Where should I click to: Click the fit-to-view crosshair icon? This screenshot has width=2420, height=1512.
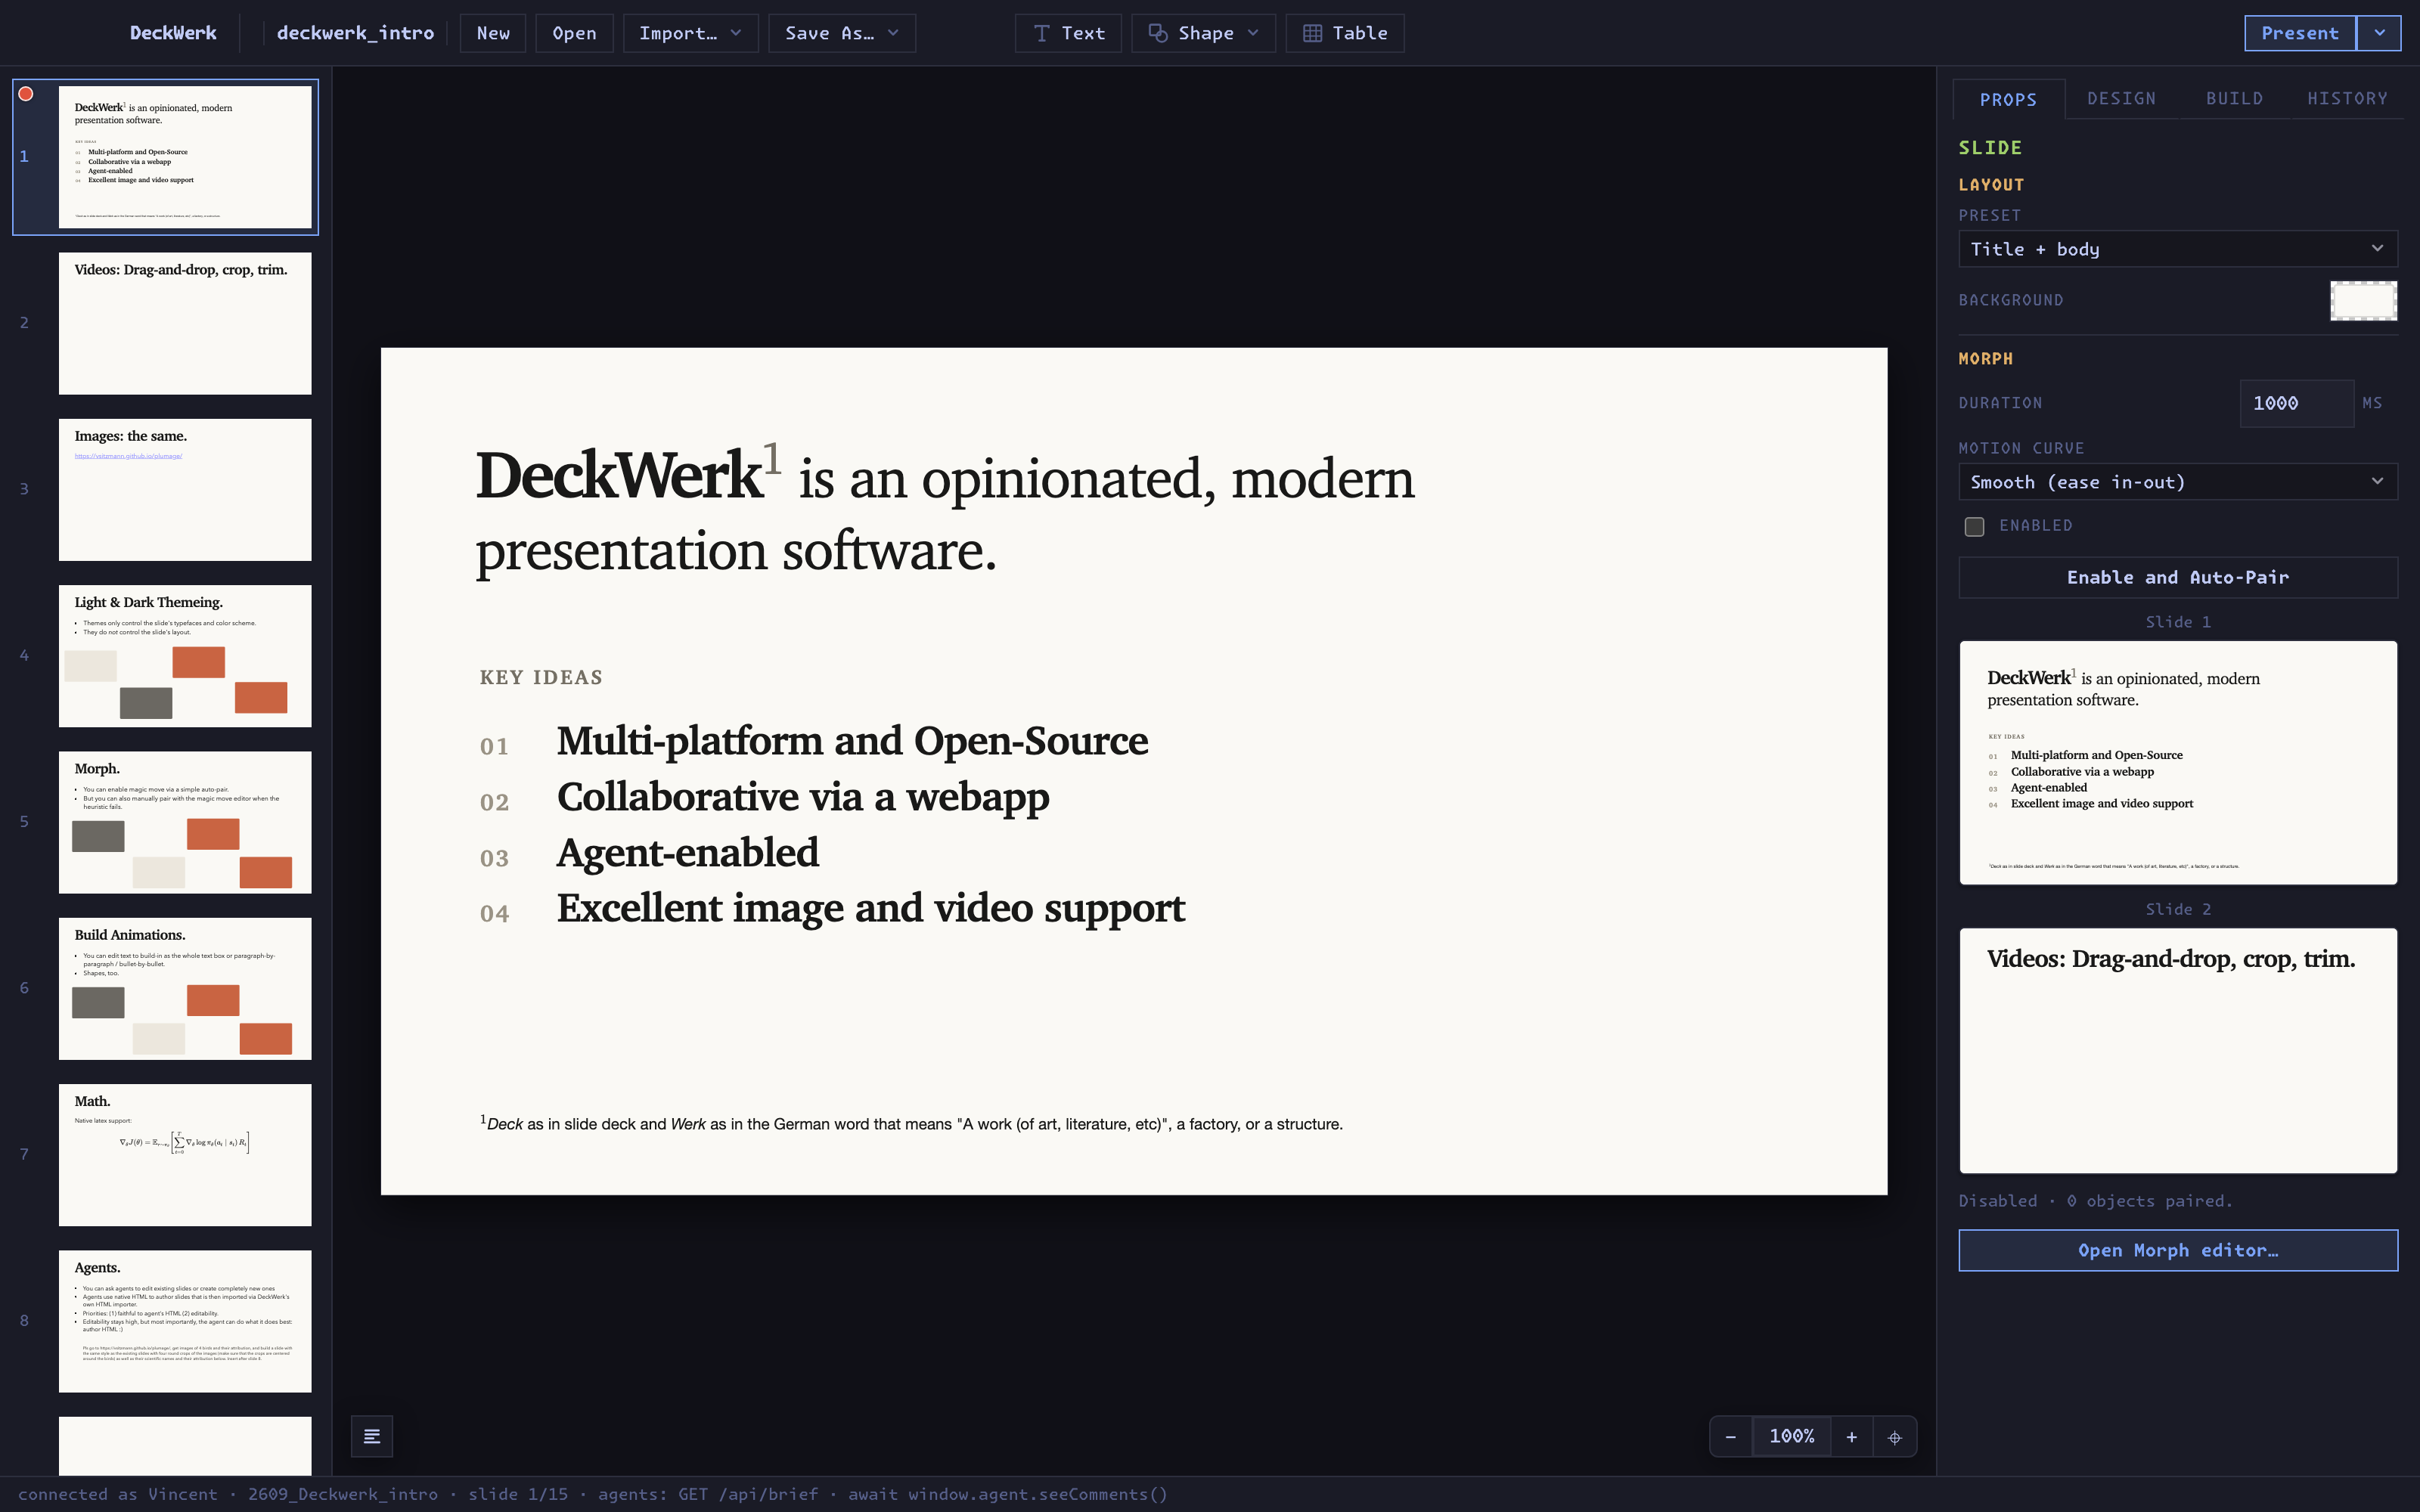pyautogui.click(x=1894, y=1437)
